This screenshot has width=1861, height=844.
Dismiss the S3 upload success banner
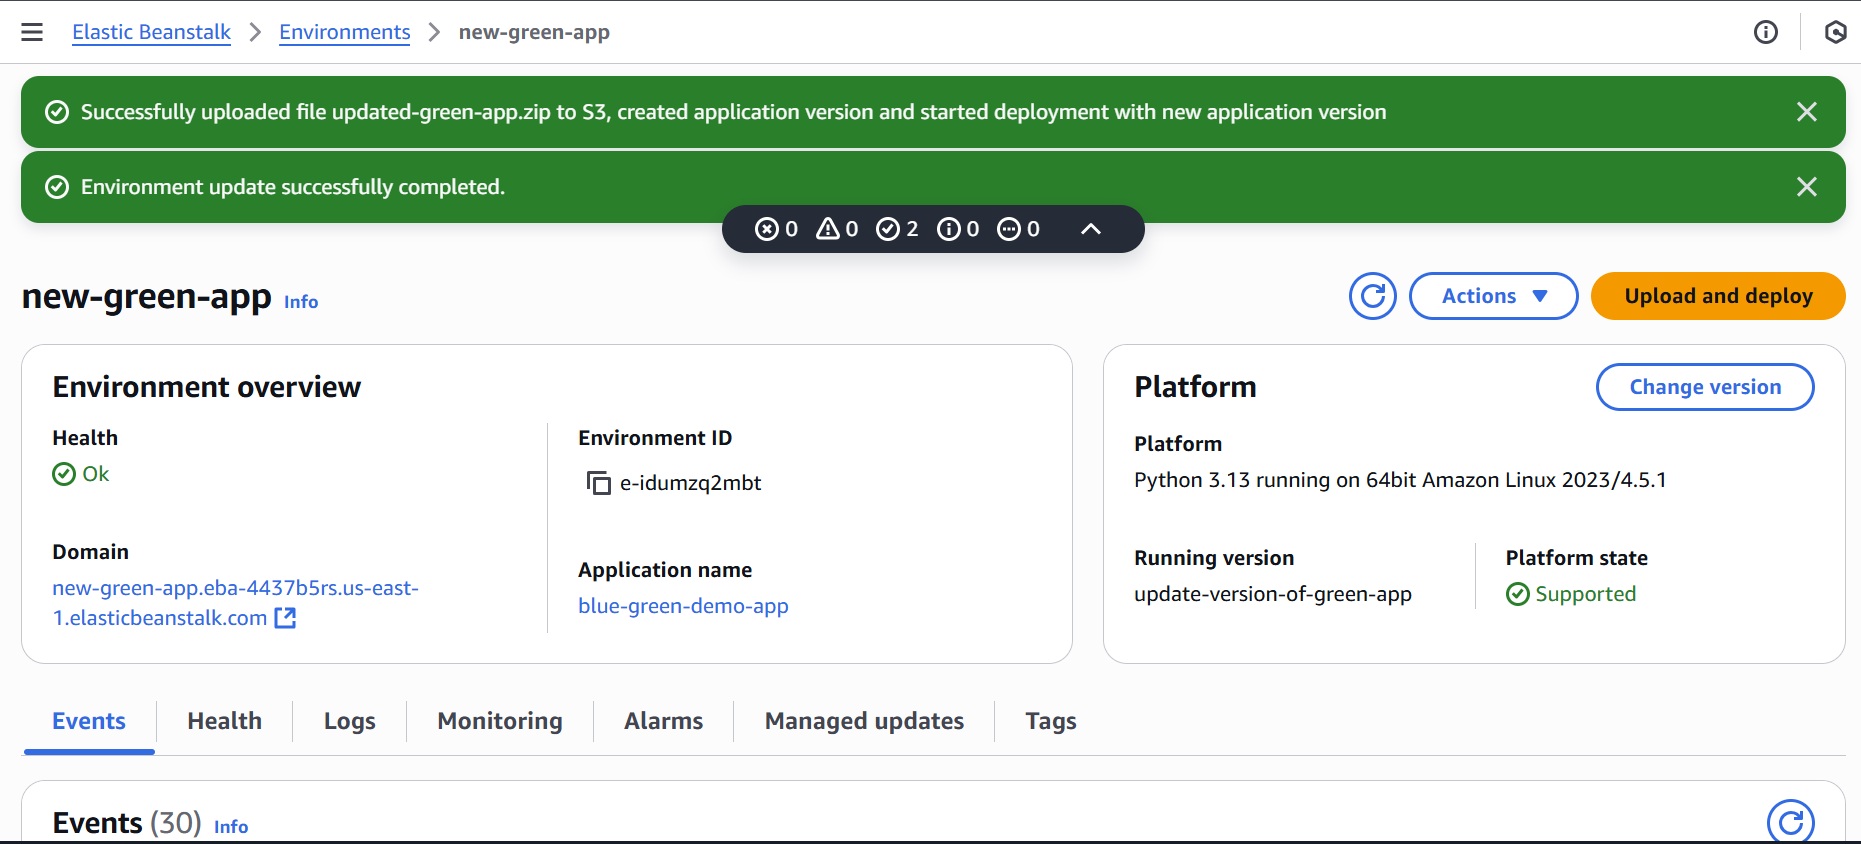click(1806, 112)
